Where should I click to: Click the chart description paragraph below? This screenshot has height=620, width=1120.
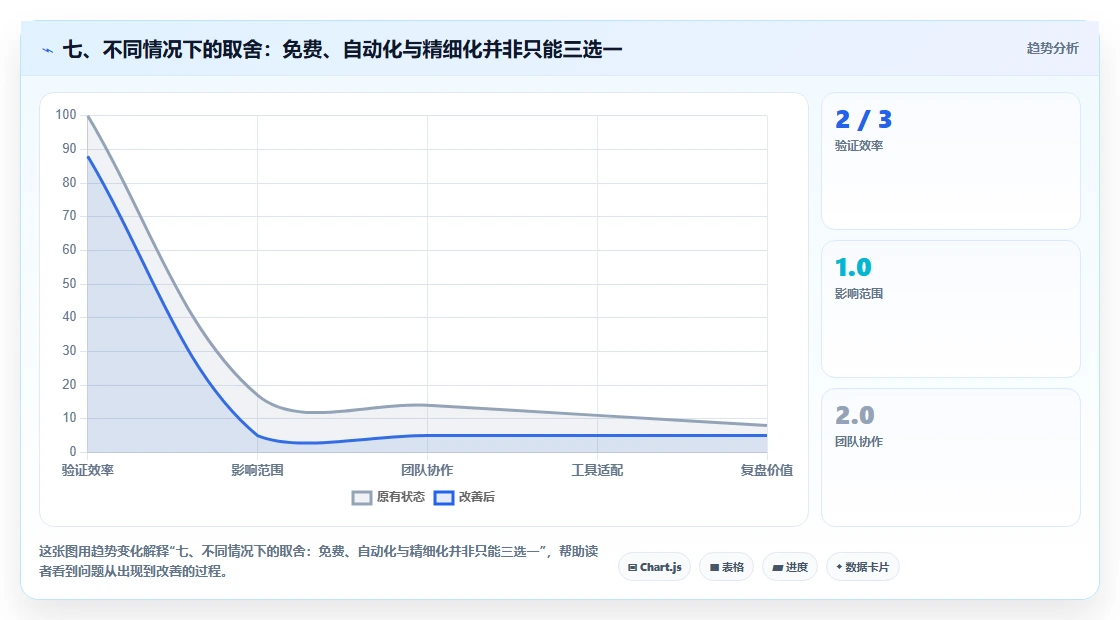319,561
